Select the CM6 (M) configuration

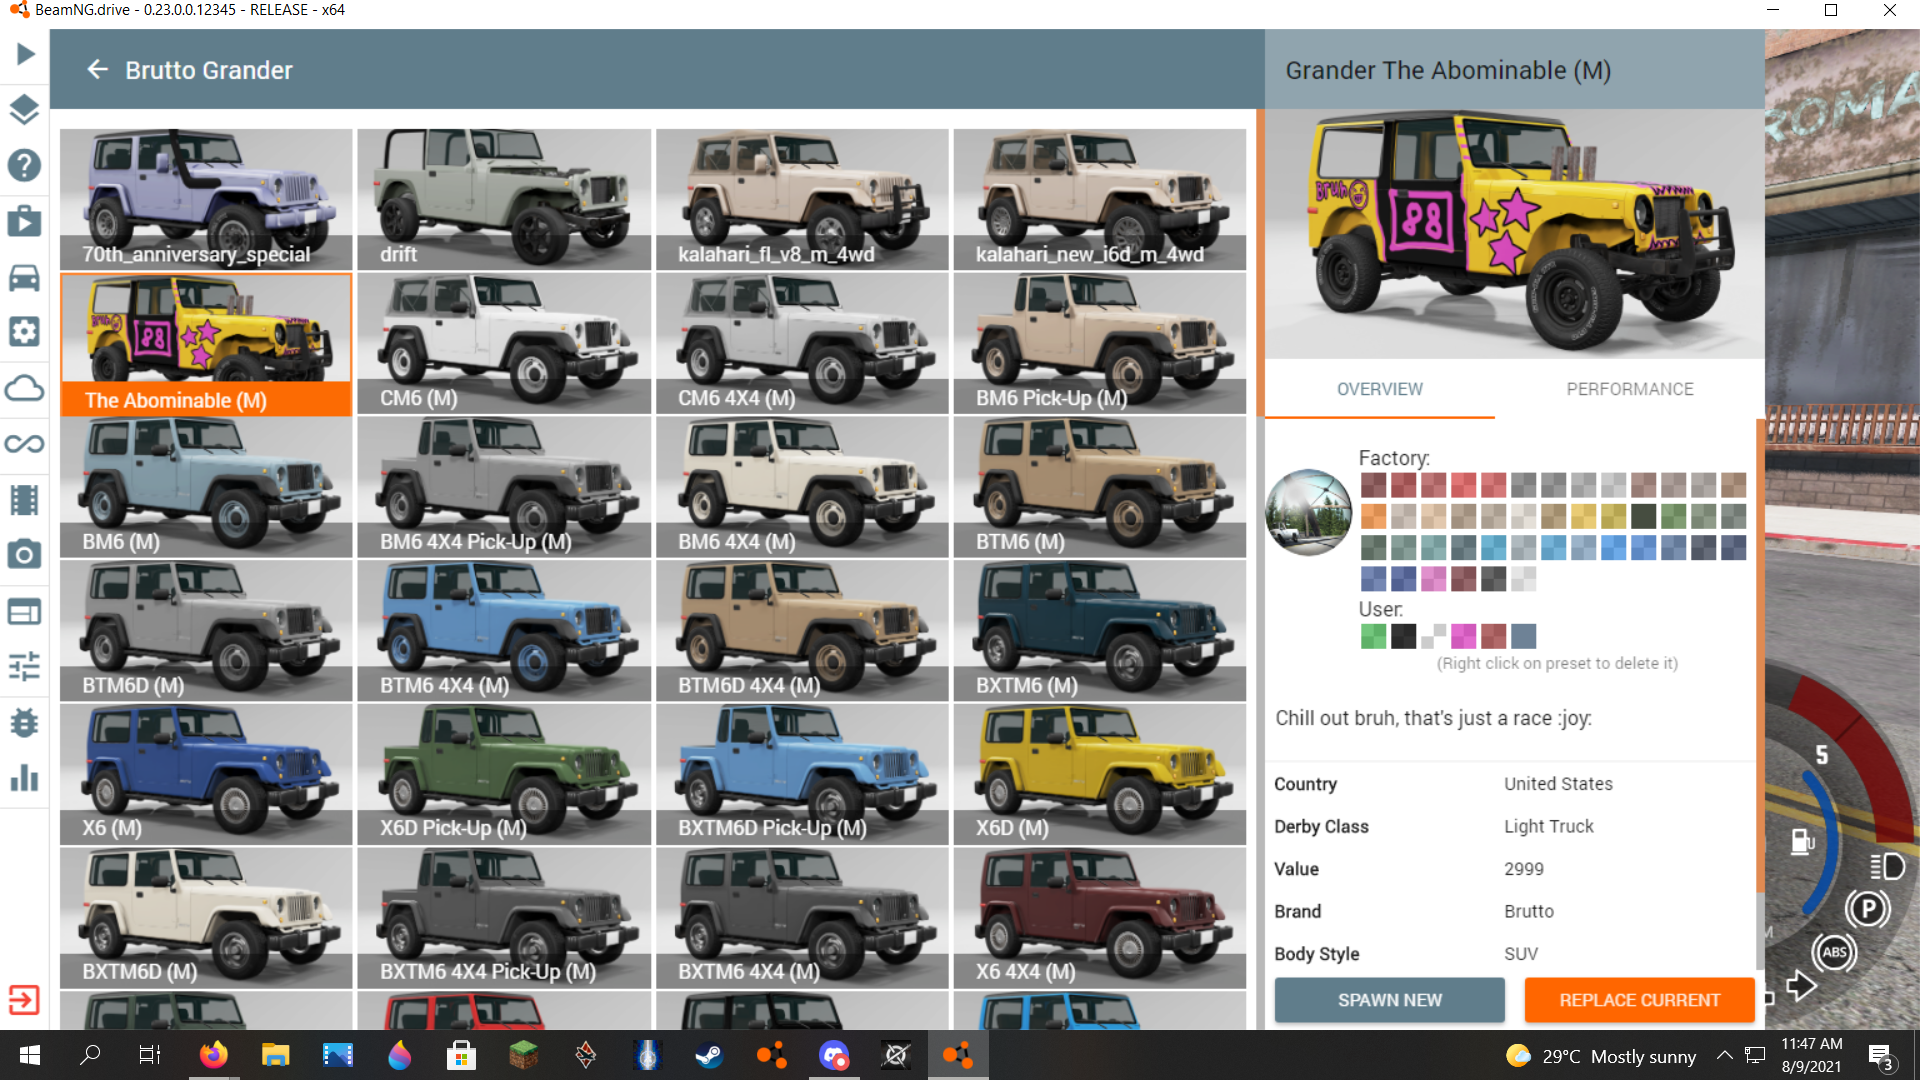click(x=504, y=343)
